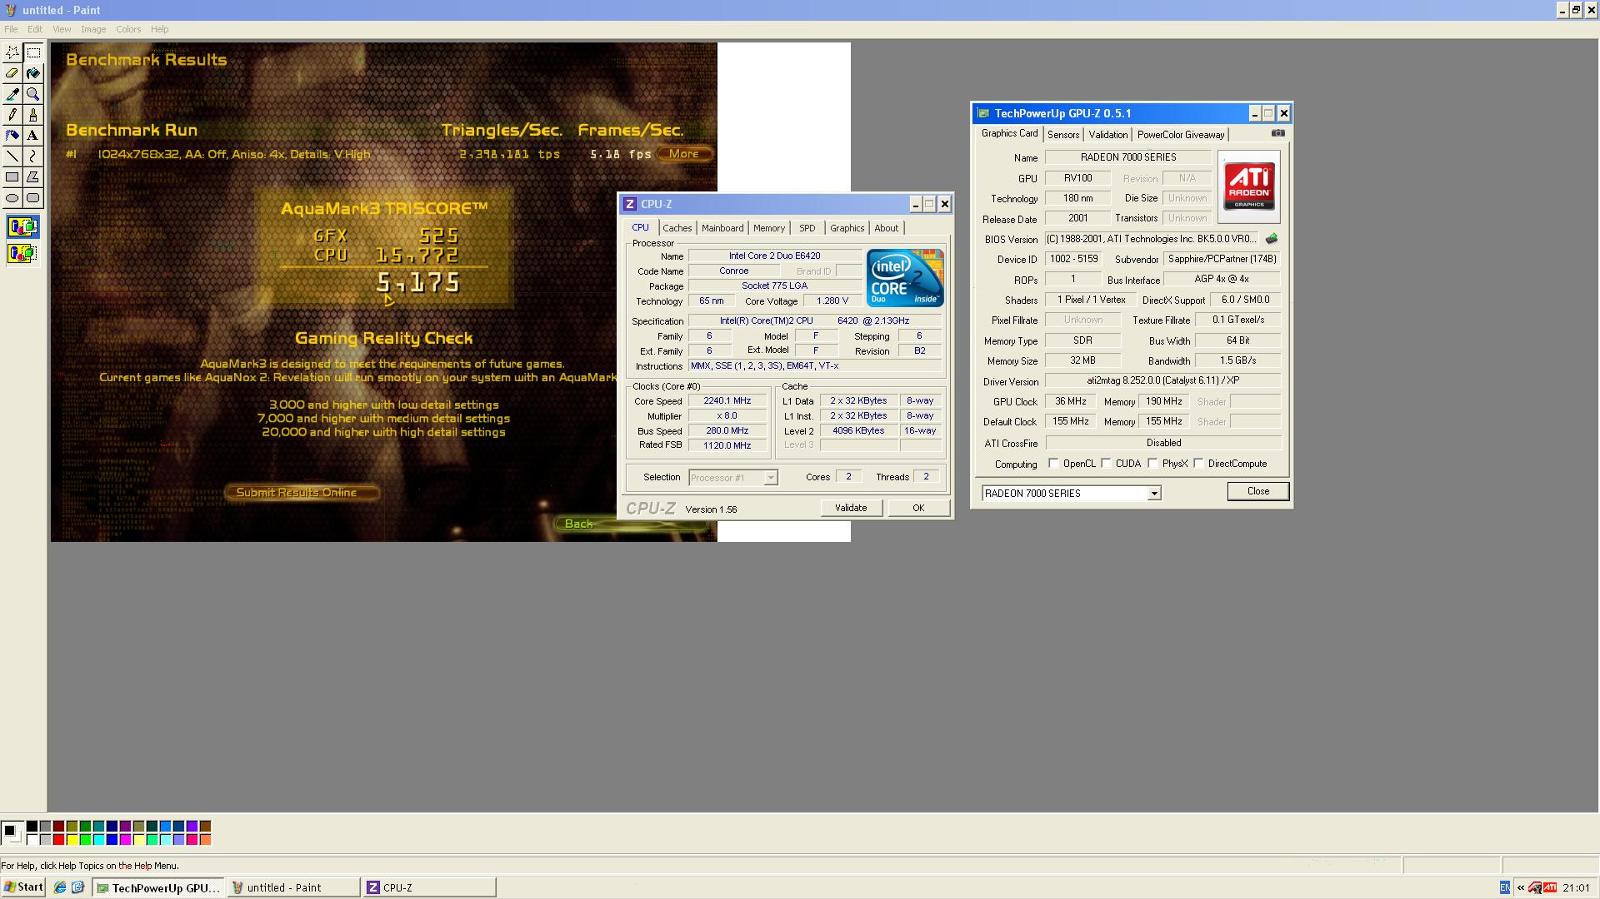Switch to the Sensors tab in GPU-Z
The height and width of the screenshot is (899, 1600).
1063,134
